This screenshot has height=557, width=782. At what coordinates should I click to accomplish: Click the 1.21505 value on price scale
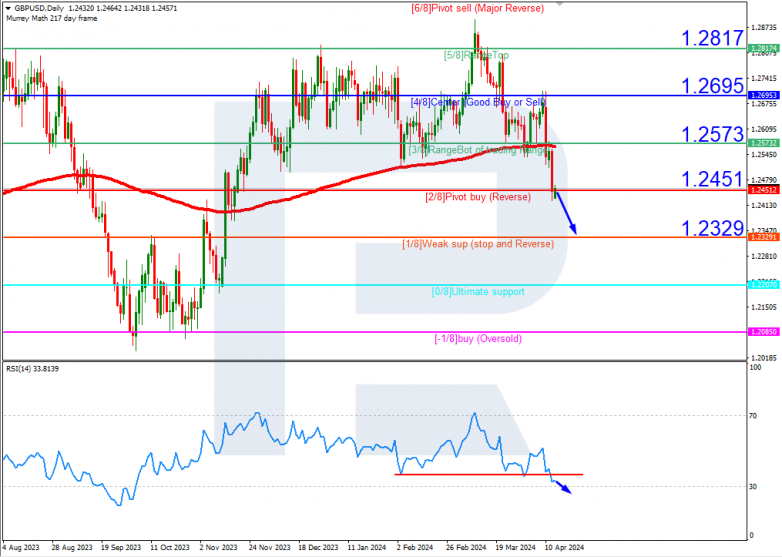(x=764, y=307)
